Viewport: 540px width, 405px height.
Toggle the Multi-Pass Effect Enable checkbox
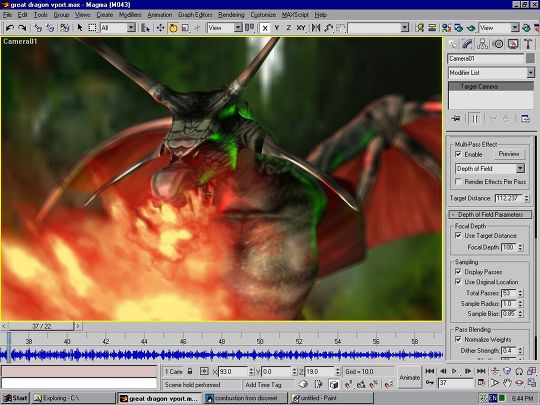pos(458,154)
